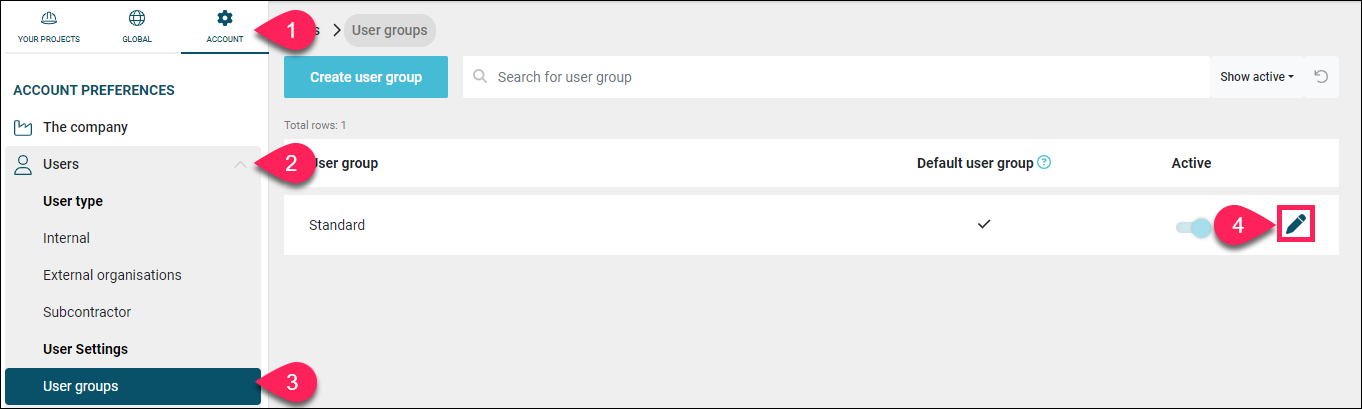Screen dimensions: 1362x409
Task: Click the reset refresh icon
Action: click(x=1321, y=77)
